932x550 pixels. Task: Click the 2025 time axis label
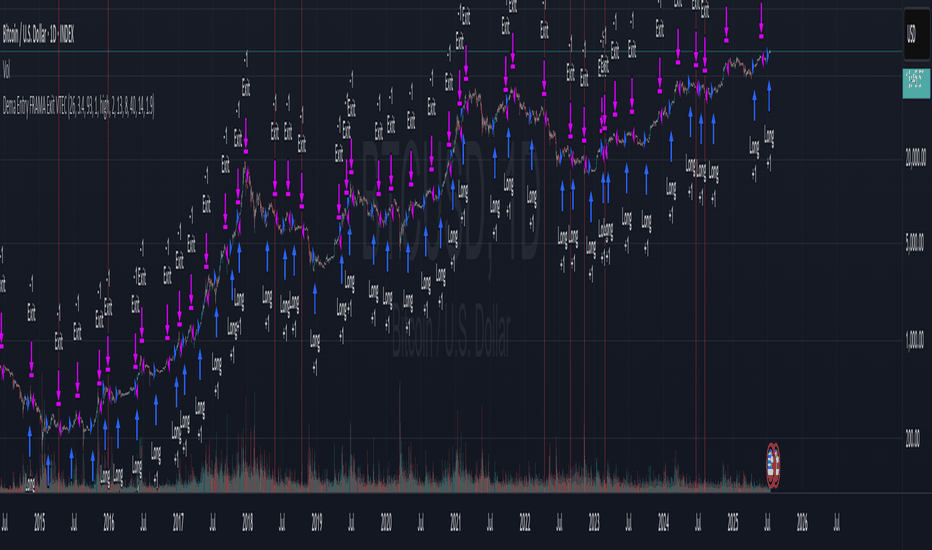click(733, 523)
